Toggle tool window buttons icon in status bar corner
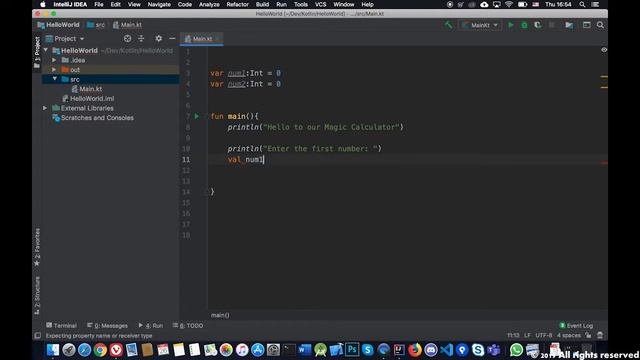The width and height of the screenshot is (640, 360). tap(38, 336)
